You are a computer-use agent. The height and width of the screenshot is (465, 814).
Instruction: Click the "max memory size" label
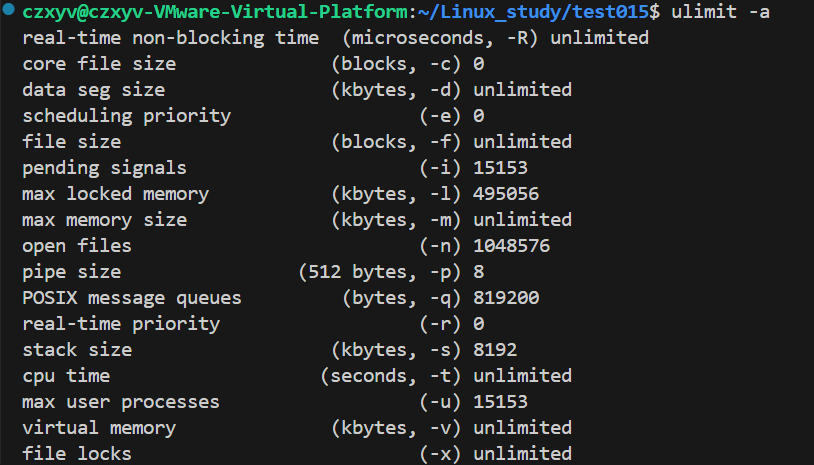(x=104, y=220)
